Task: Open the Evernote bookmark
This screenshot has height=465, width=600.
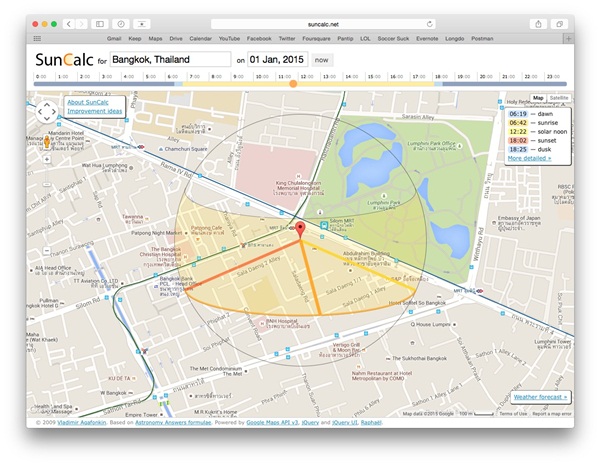Action: tap(427, 39)
